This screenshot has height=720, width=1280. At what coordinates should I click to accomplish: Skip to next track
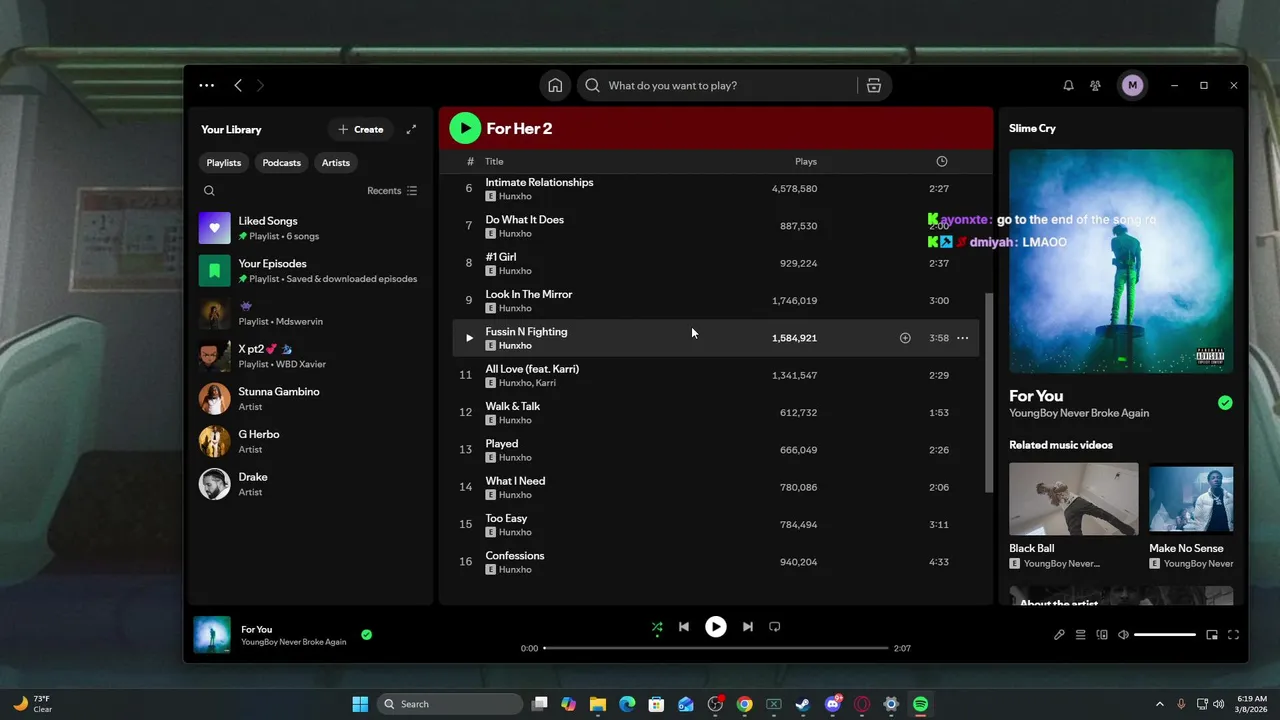point(748,627)
